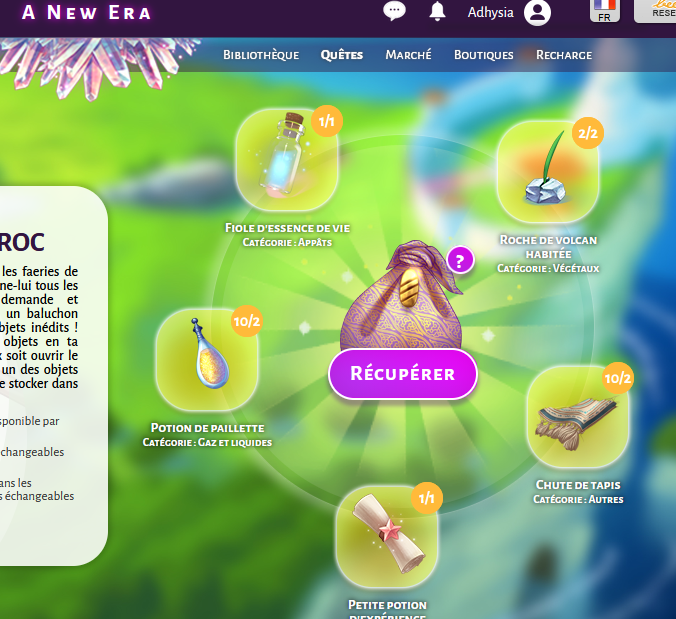This screenshot has height=619, width=676.
Task: Select the Fiole d'essence de vie item
Action: click(287, 159)
